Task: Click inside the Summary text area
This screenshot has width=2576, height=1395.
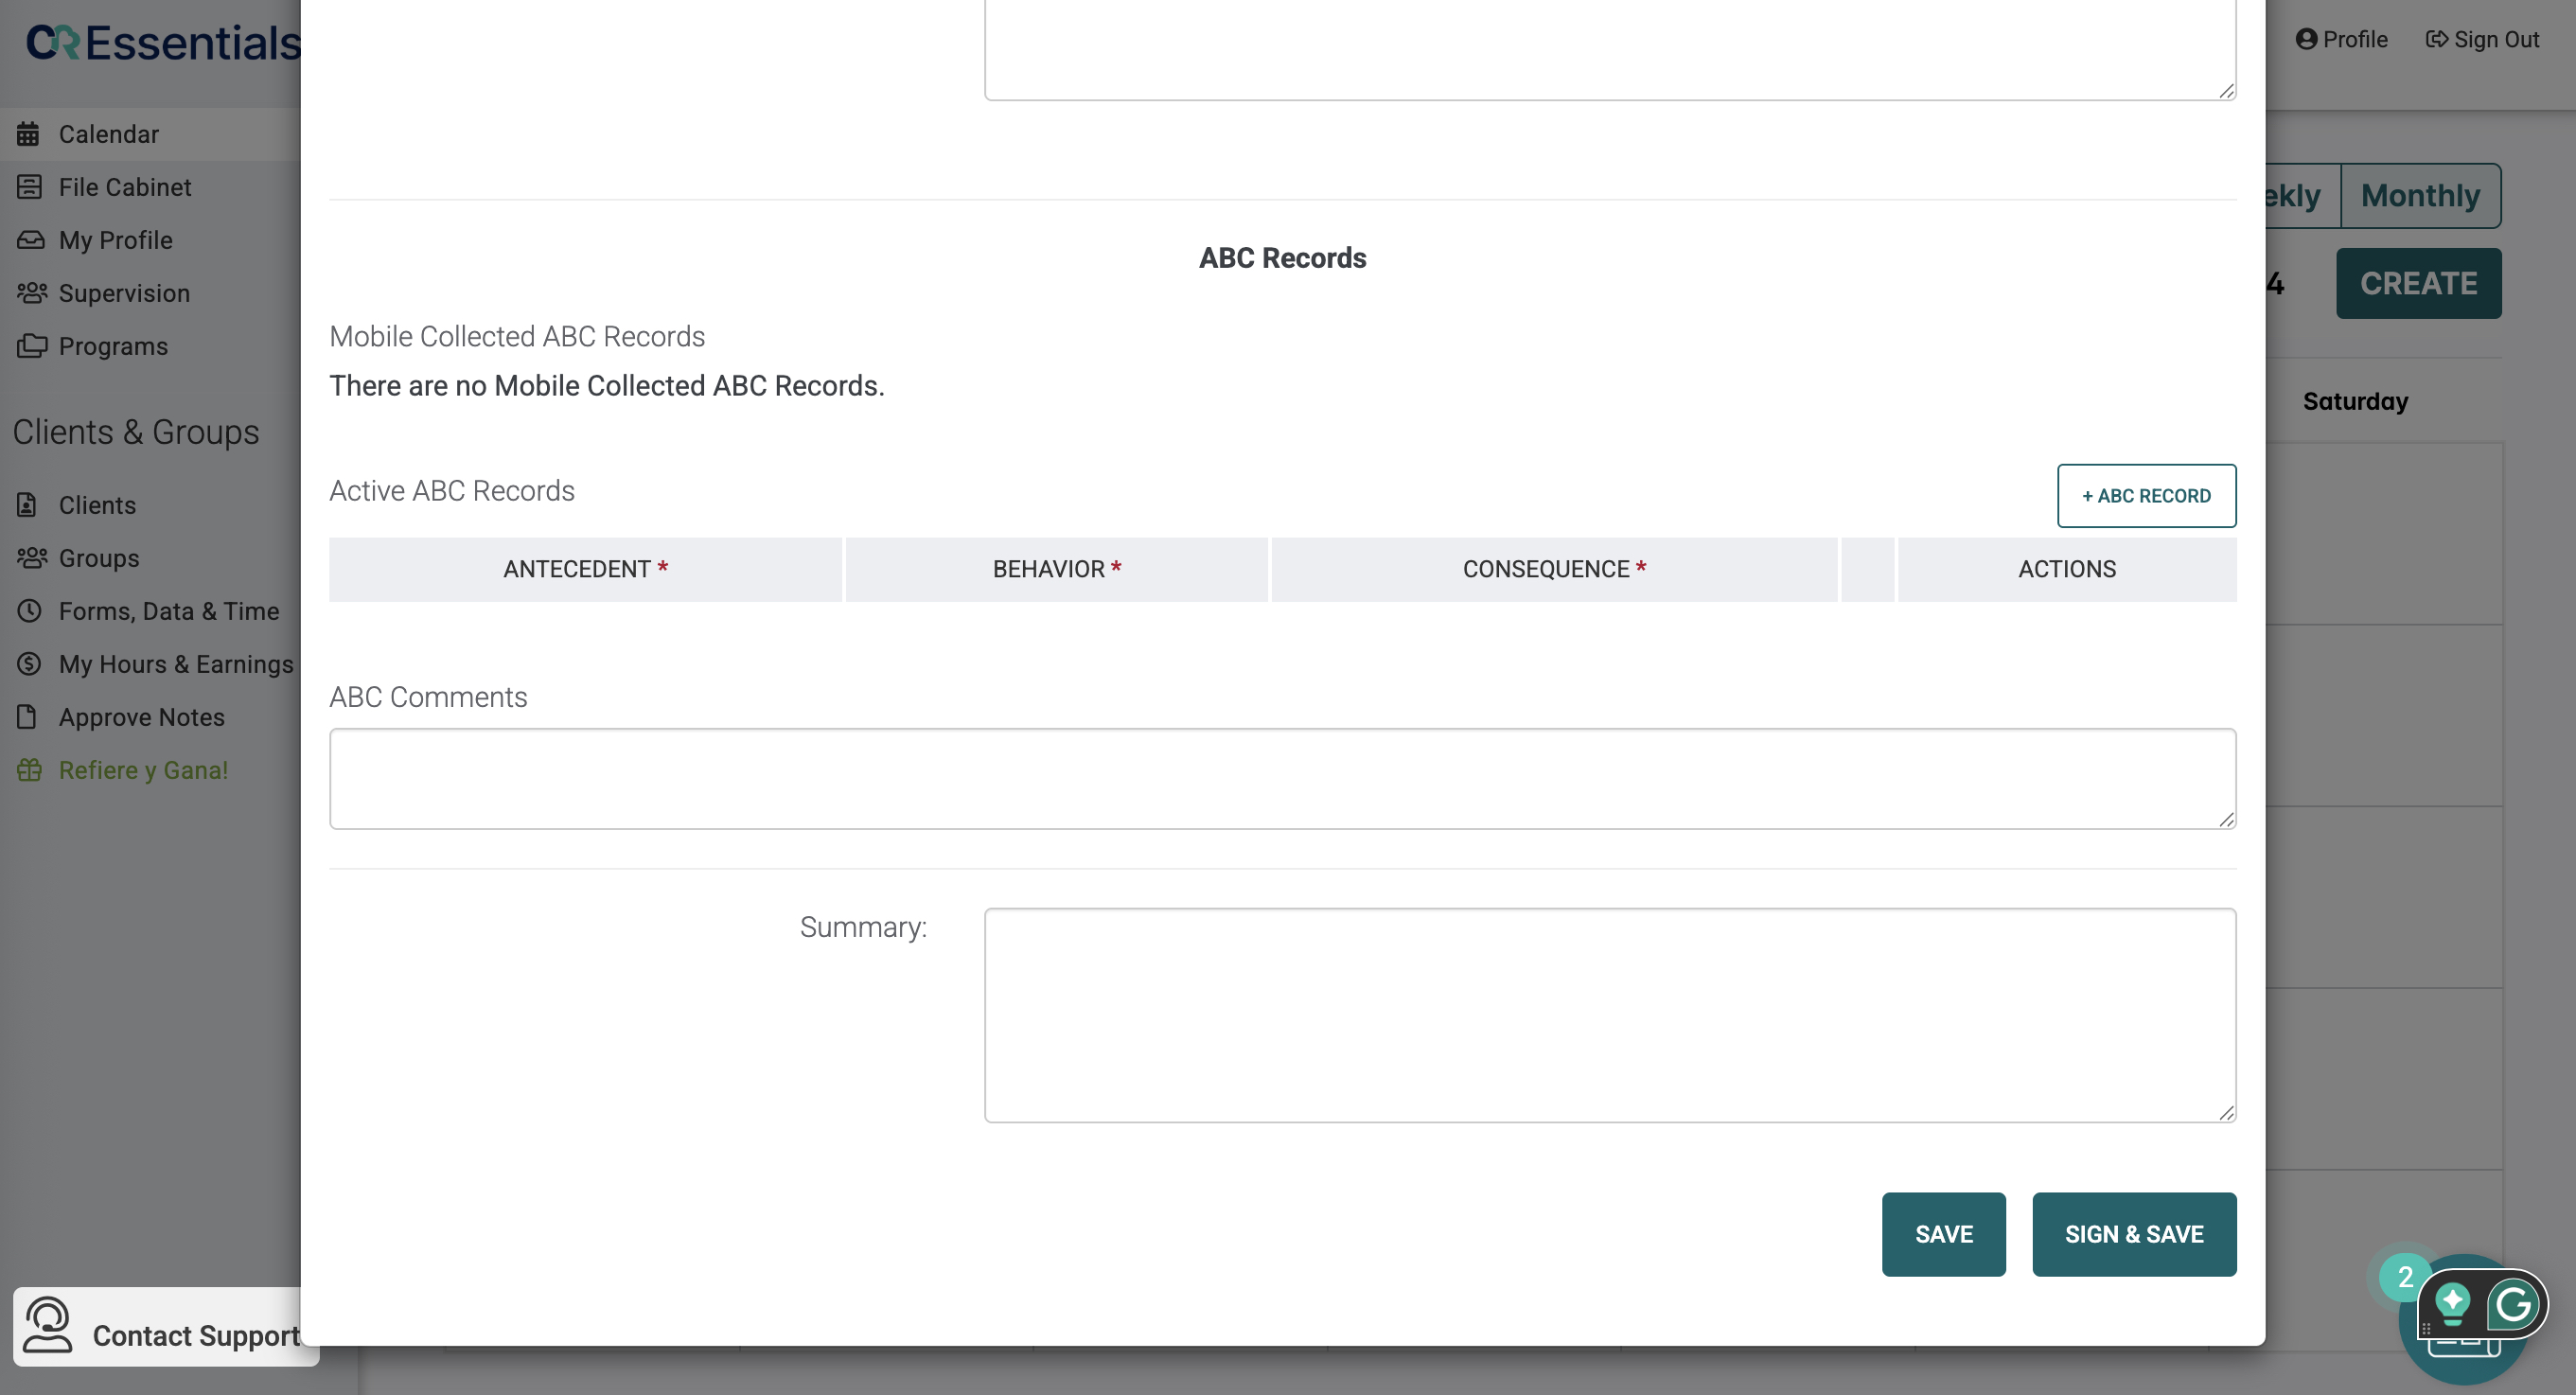Action: [x=1609, y=1015]
